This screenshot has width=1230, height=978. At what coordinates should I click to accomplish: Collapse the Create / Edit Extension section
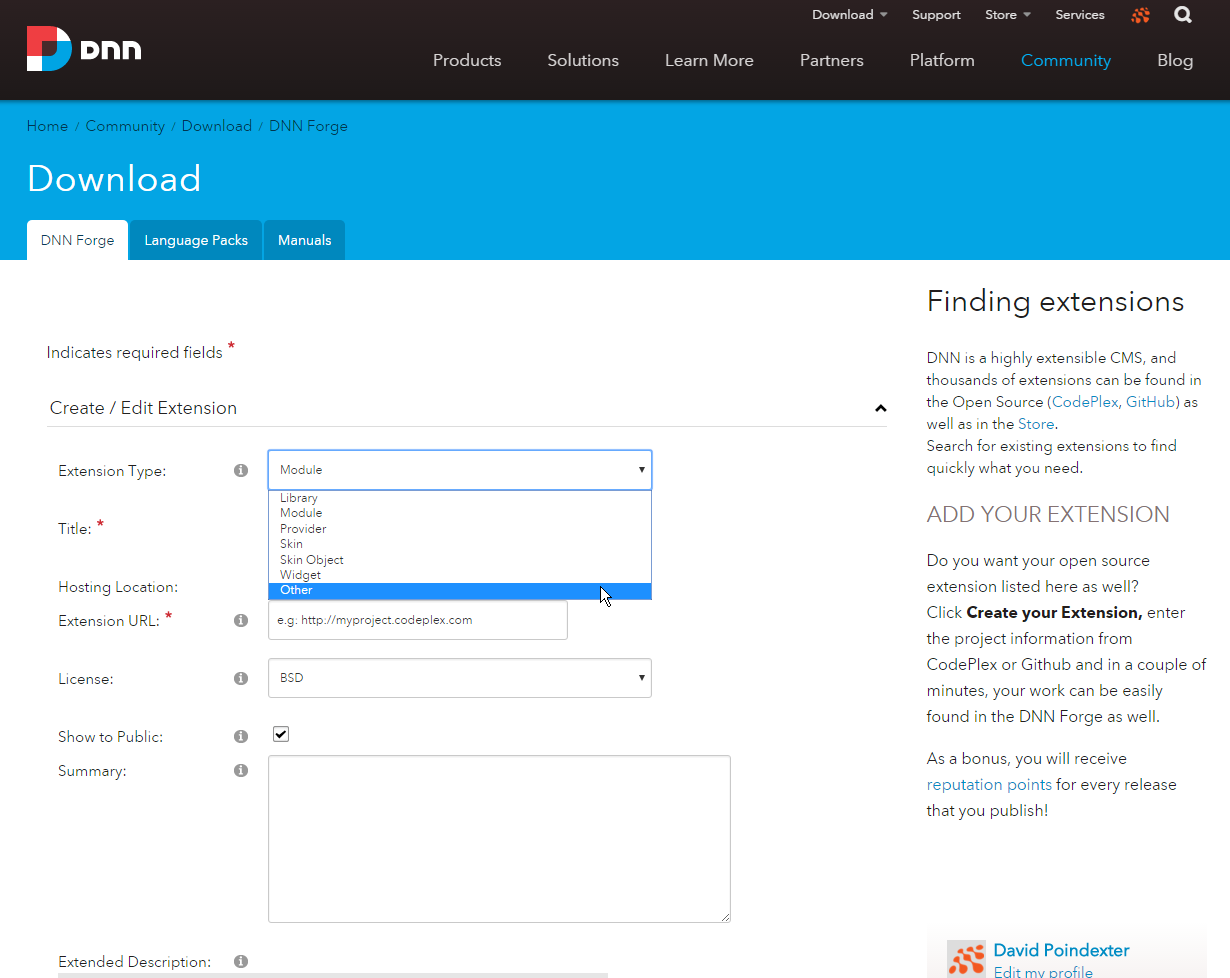click(880, 408)
